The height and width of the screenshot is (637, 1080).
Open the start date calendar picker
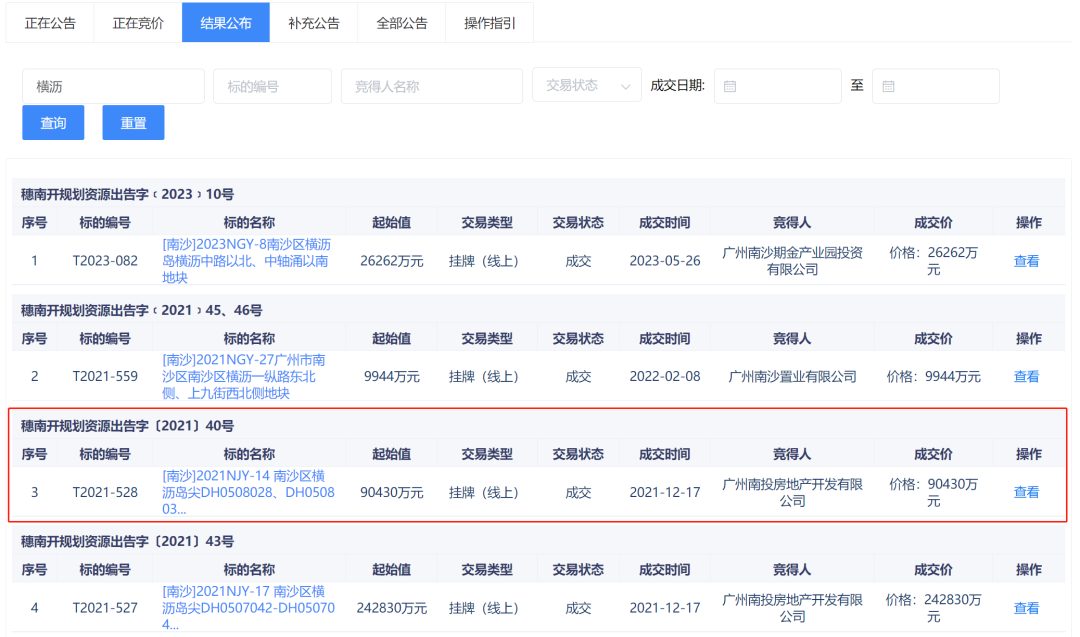click(778, 86)
